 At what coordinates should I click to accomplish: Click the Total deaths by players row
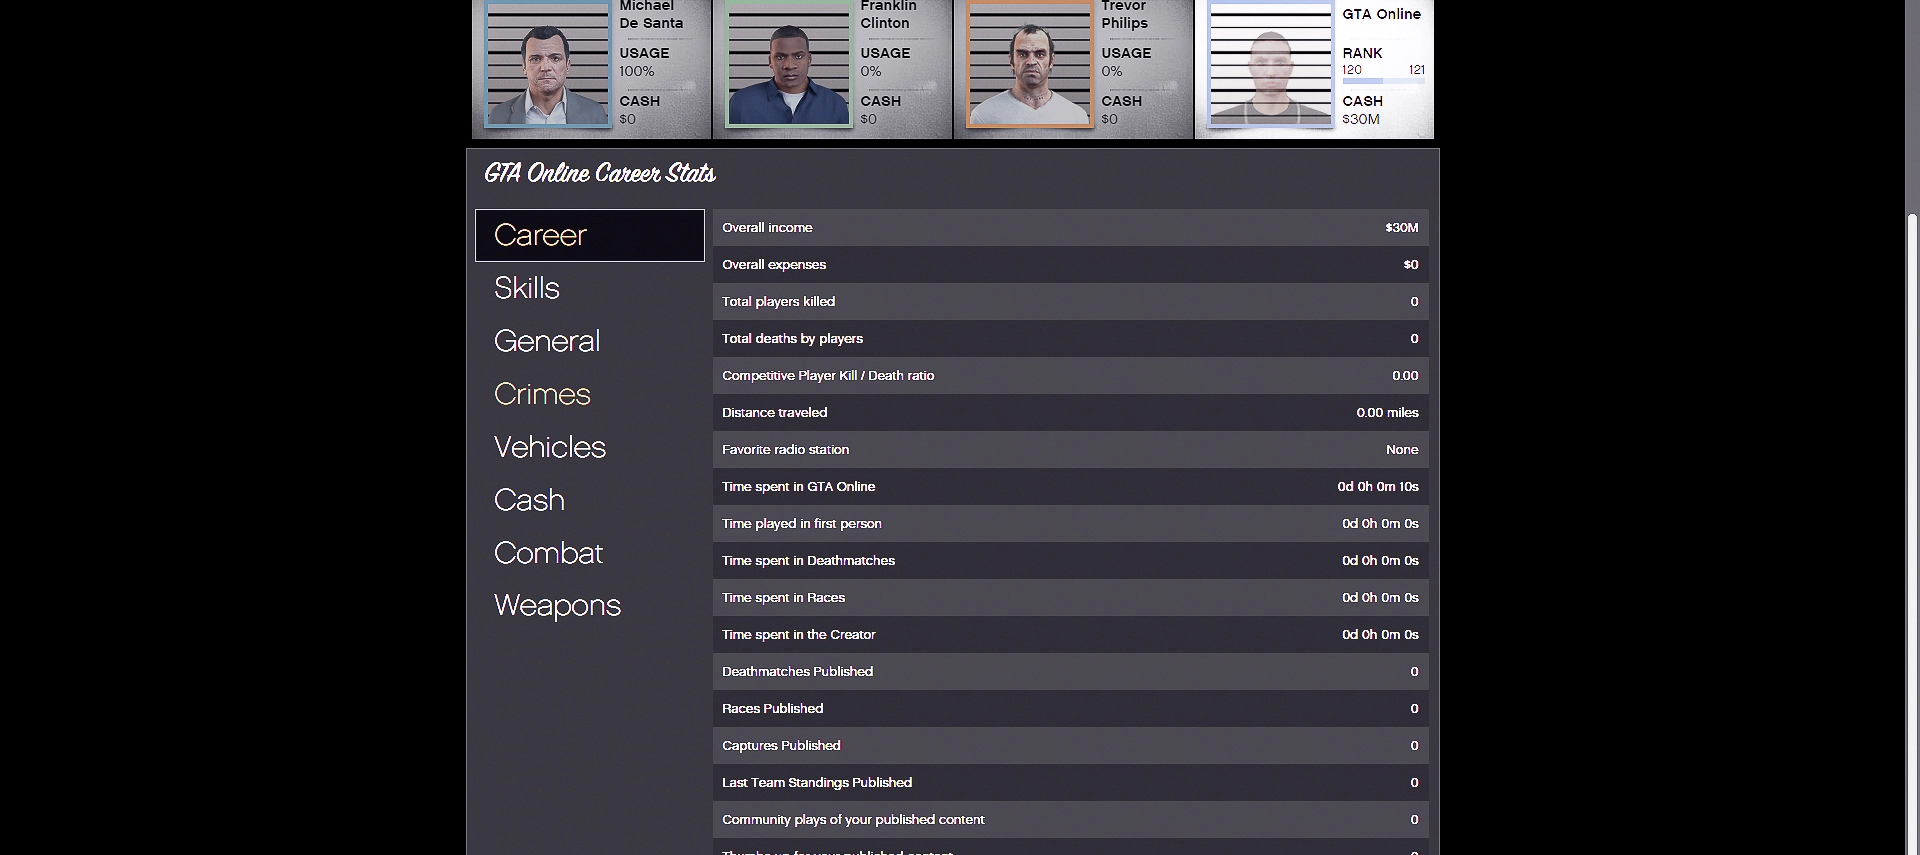[1070, 339]
